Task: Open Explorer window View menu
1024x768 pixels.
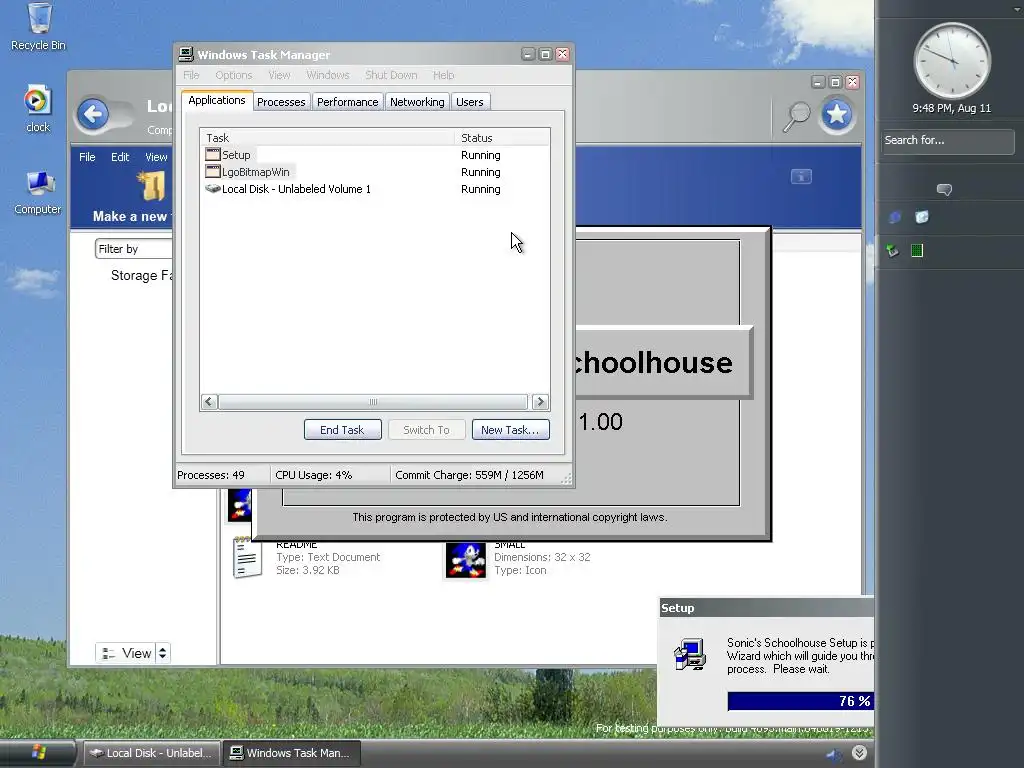Action: tap(157, 157)
